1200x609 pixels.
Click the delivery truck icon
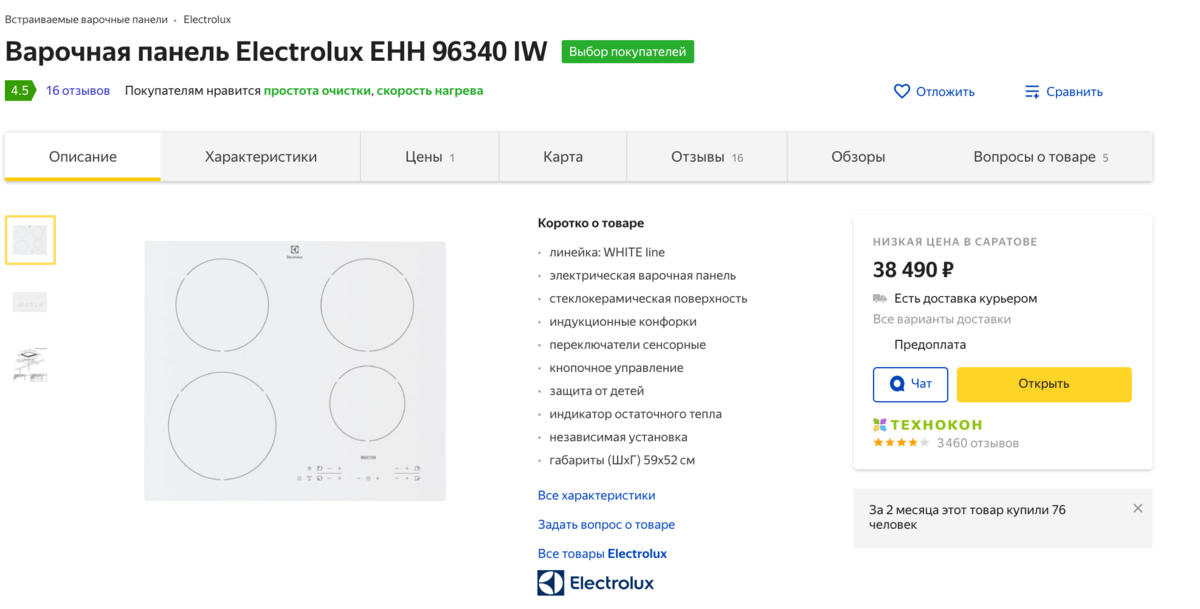point(880,298)
